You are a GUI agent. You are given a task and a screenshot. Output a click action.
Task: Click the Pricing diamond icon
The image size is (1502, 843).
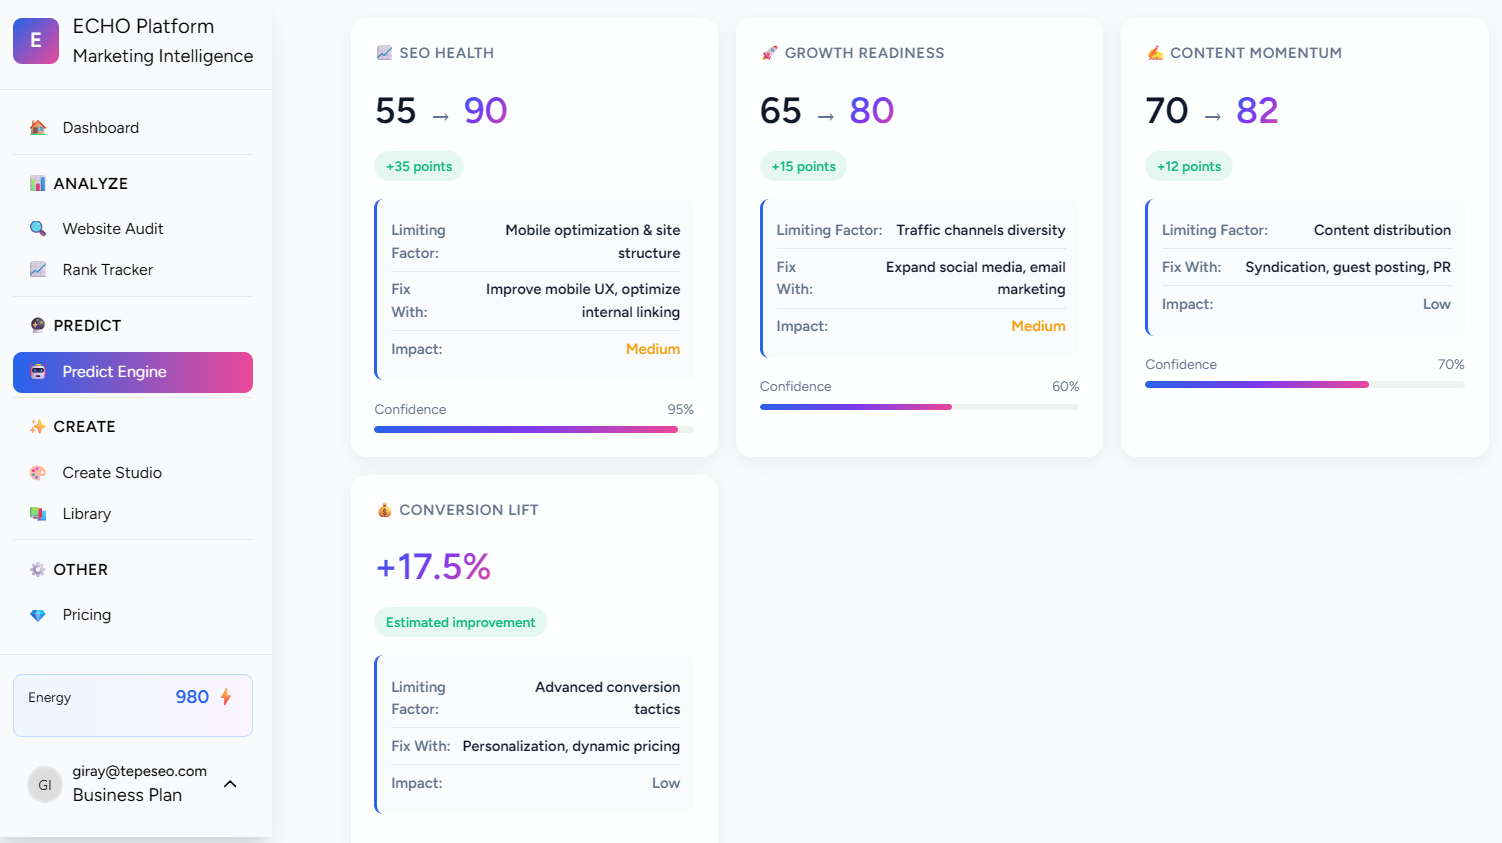click(38, 615)
